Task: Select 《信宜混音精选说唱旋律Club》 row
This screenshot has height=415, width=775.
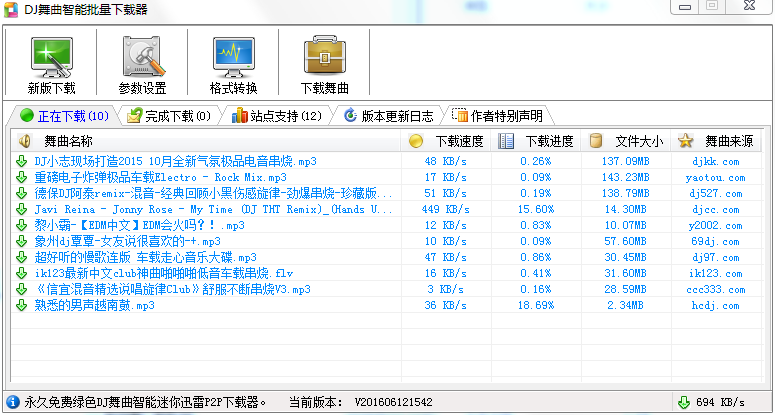Action: click(387, 289)
